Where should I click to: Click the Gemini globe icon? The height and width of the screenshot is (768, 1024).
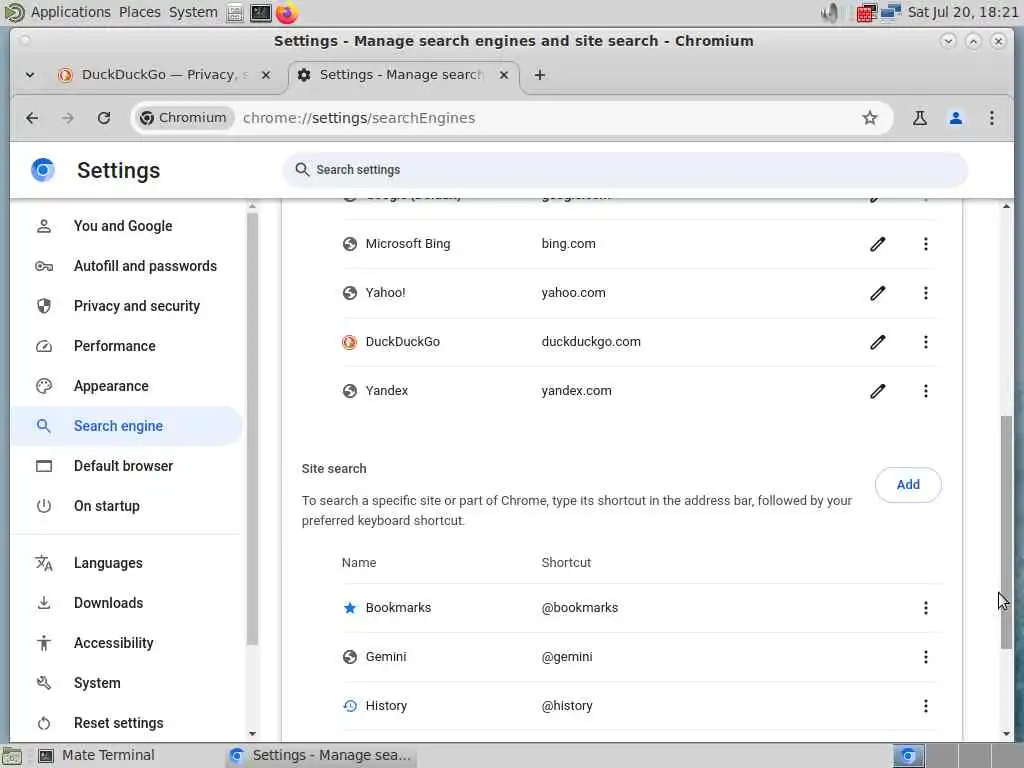coord(349,657)
